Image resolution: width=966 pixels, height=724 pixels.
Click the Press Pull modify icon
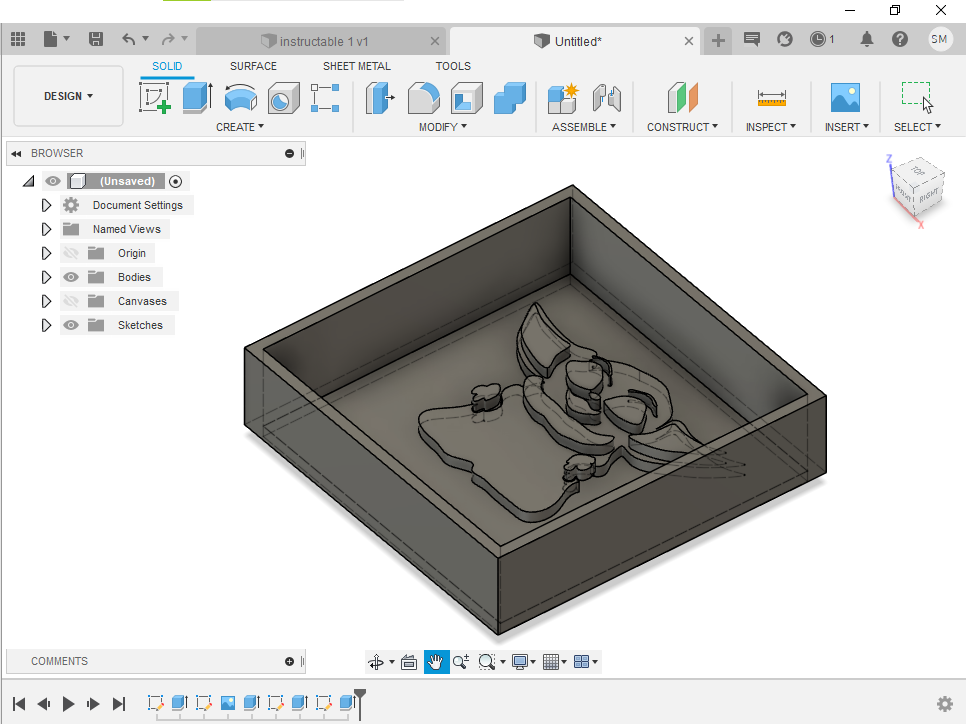coord(379,98)
